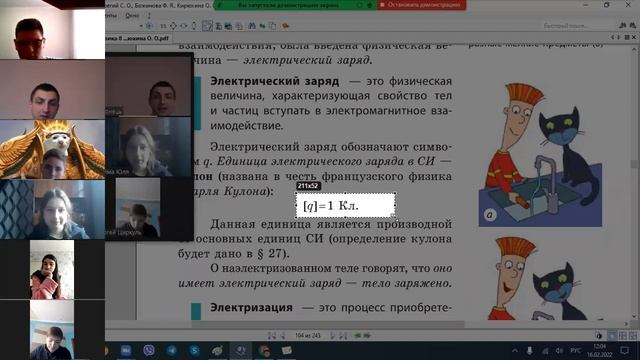Select the rightmost page layout icon
Viewport: 640px width, 360px height.
[x=632, y=336]
